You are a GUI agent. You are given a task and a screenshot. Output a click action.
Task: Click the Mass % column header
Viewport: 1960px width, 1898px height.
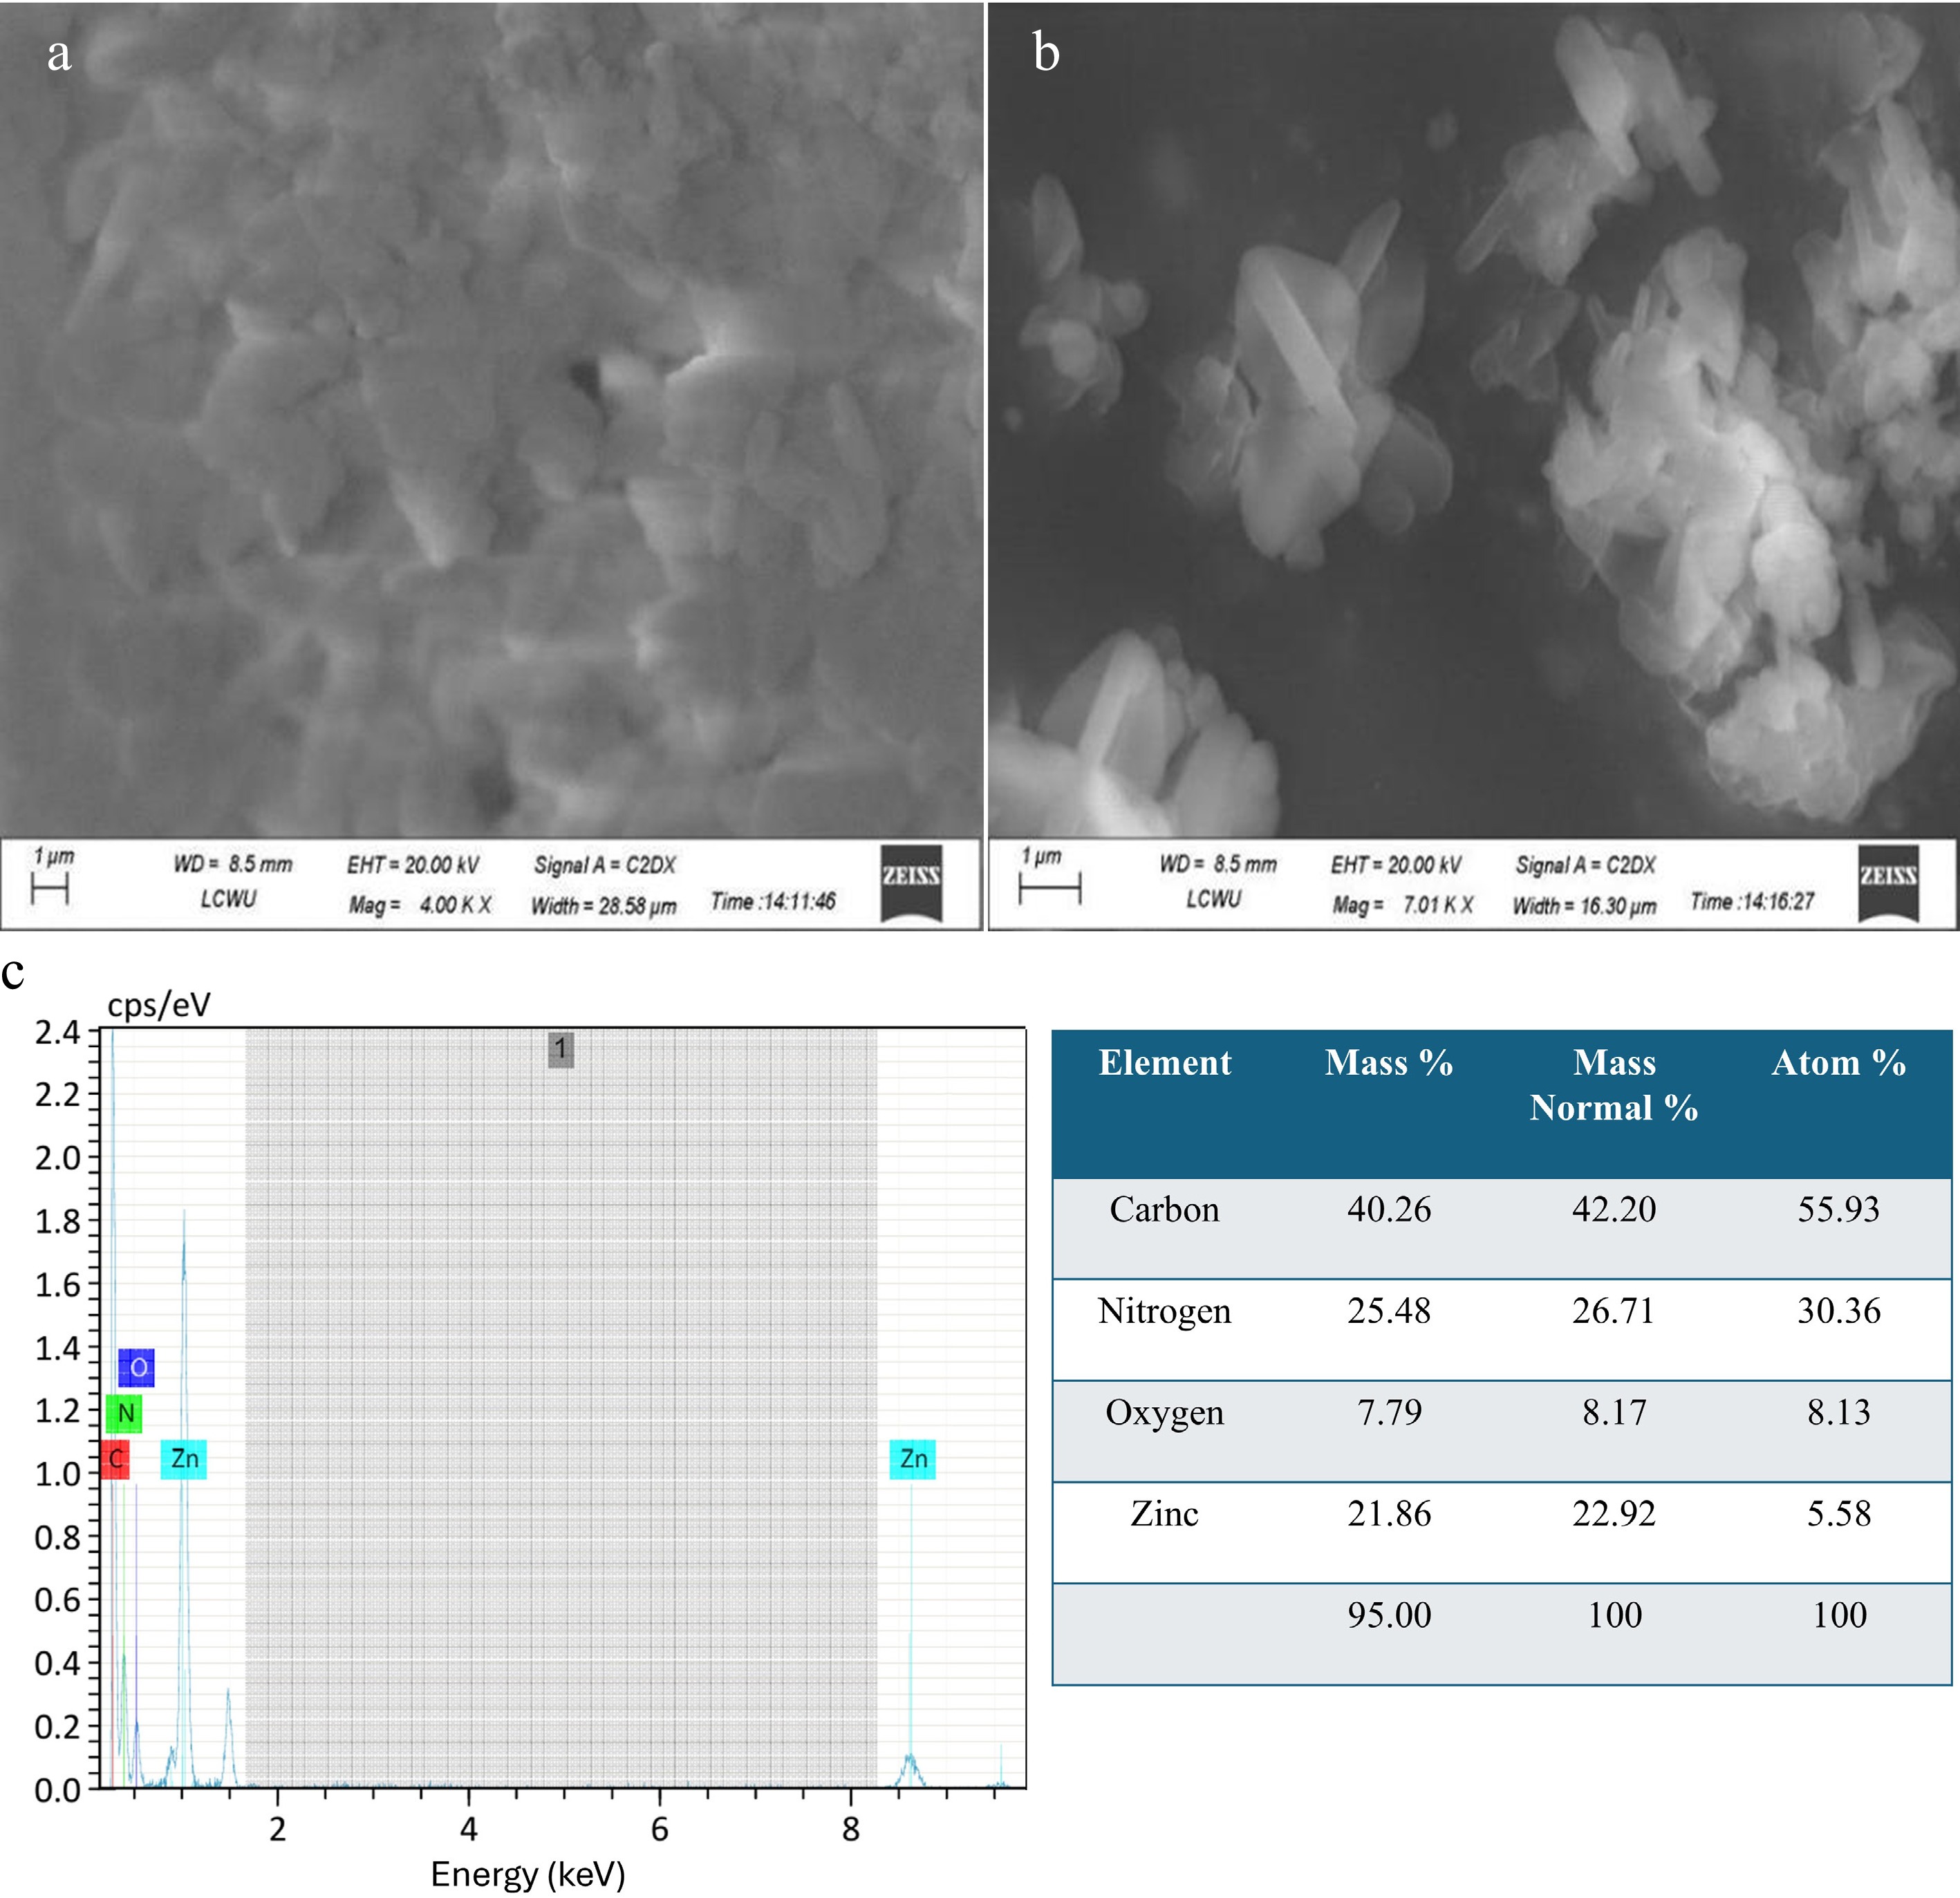tap(1388, 1063)
